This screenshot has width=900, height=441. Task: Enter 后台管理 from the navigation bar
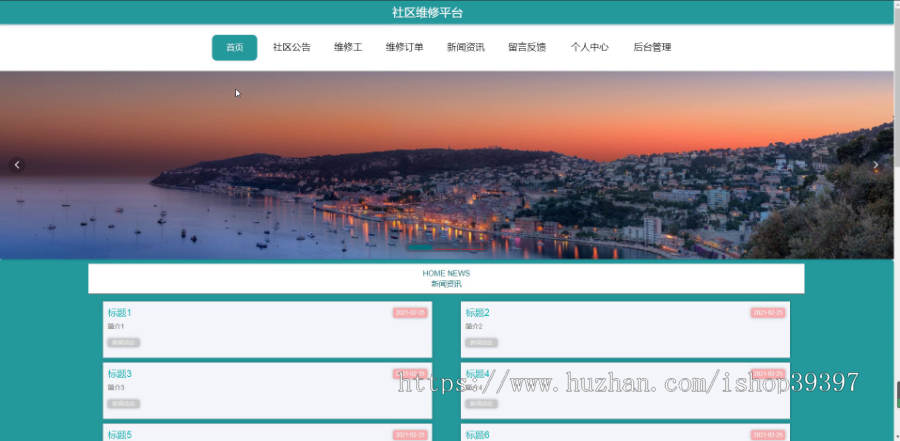point(652,48)
